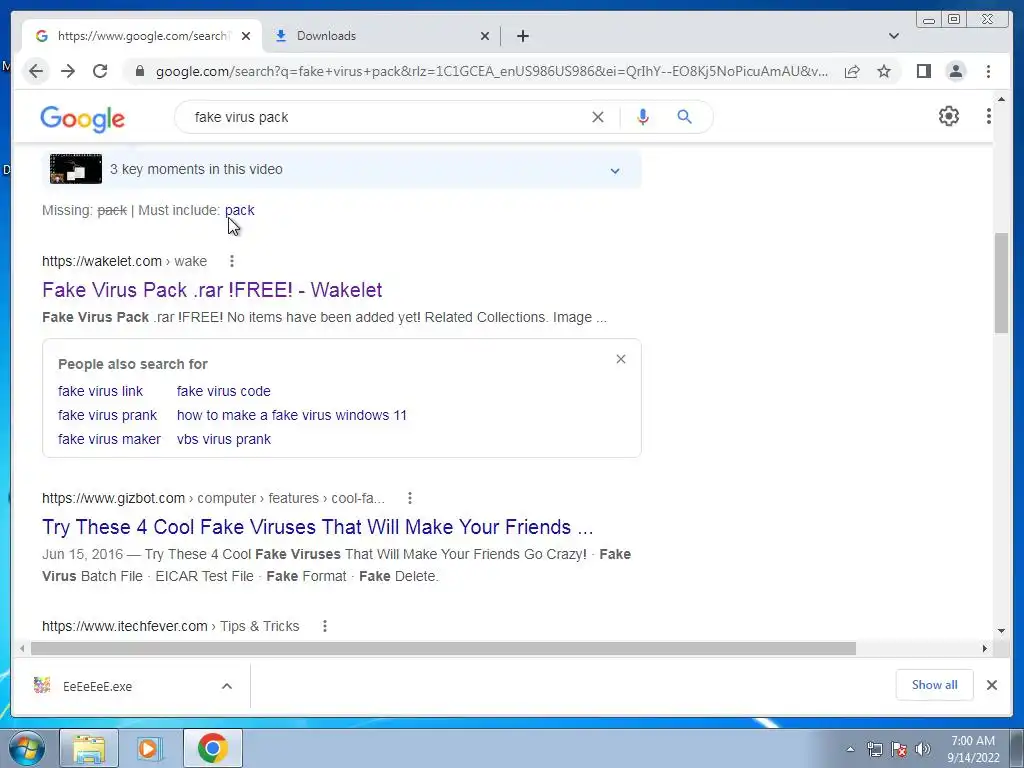Screen dimensions: 1024x768
Task: Bookmark this tab with the star icon
Action: pyautogui.click(x=884, y=71)
